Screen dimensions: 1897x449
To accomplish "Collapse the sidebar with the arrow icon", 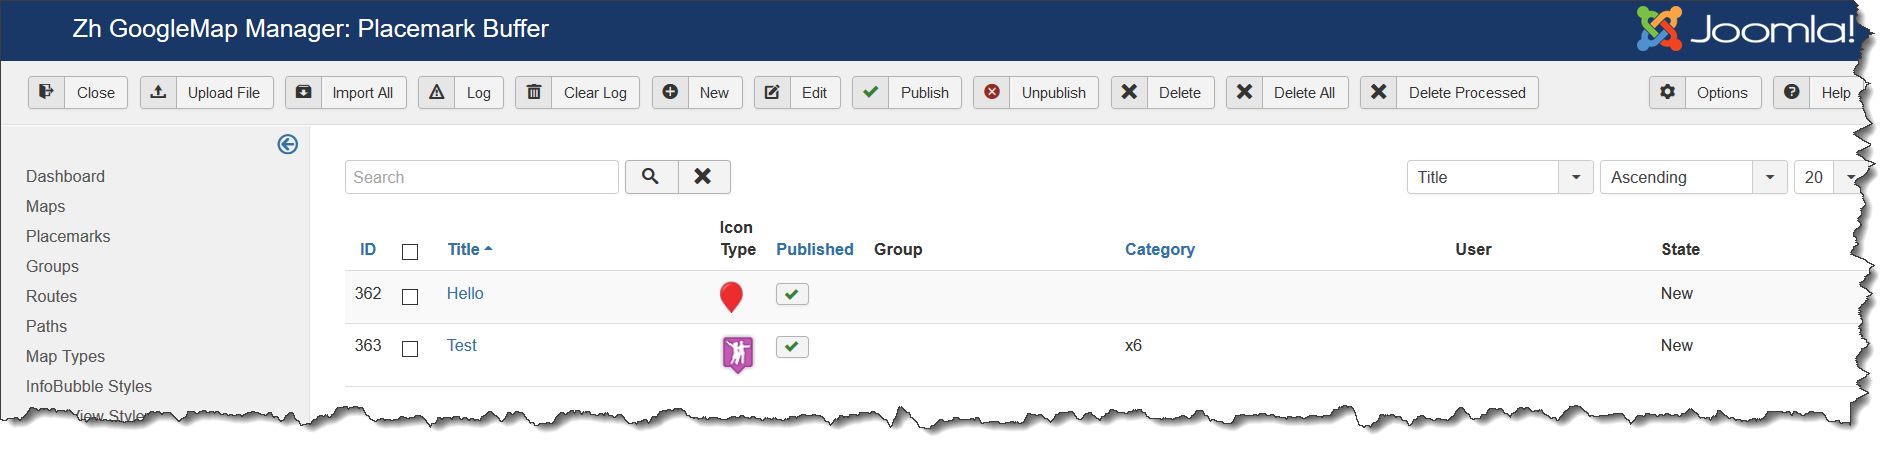I will 288,144.
